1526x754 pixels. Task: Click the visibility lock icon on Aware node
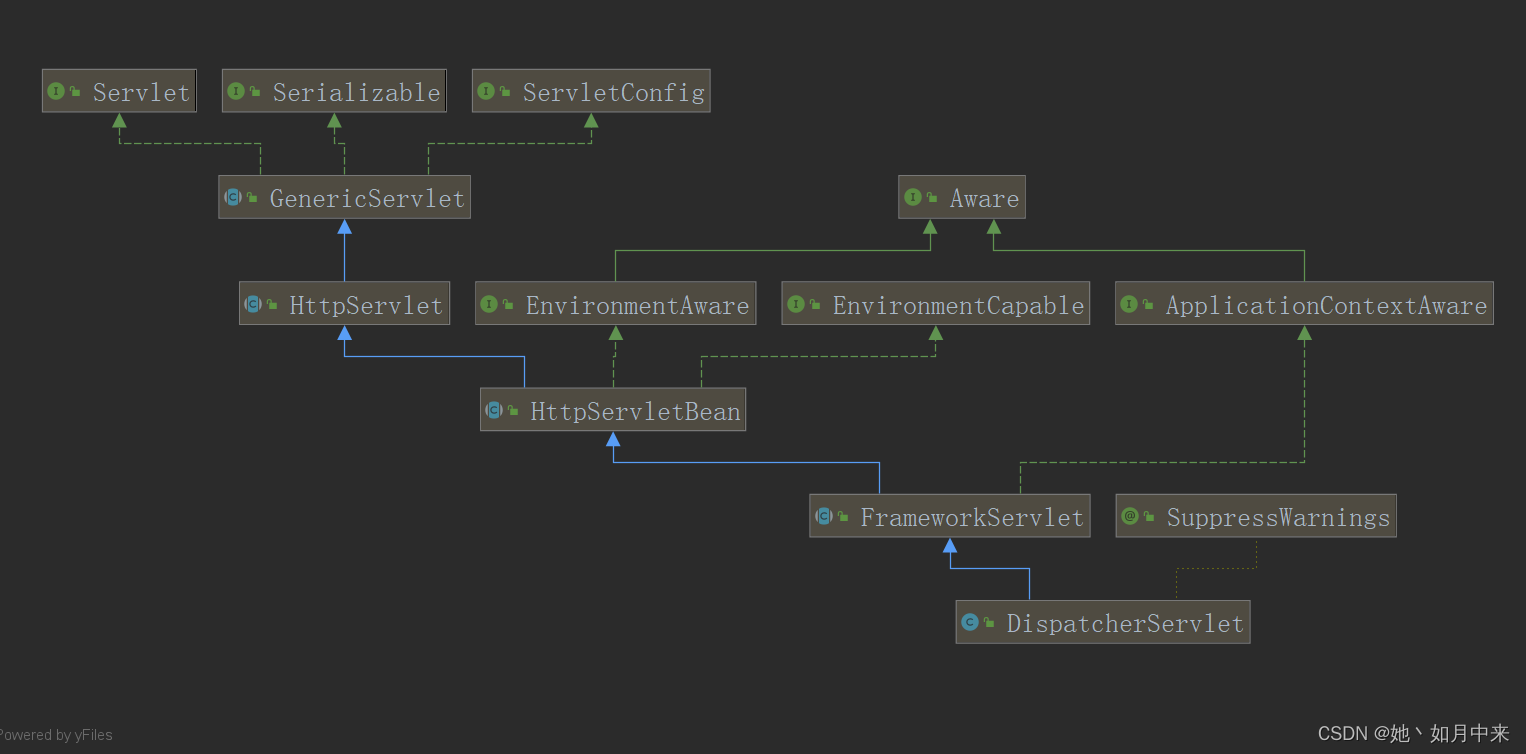click(931, 198)
